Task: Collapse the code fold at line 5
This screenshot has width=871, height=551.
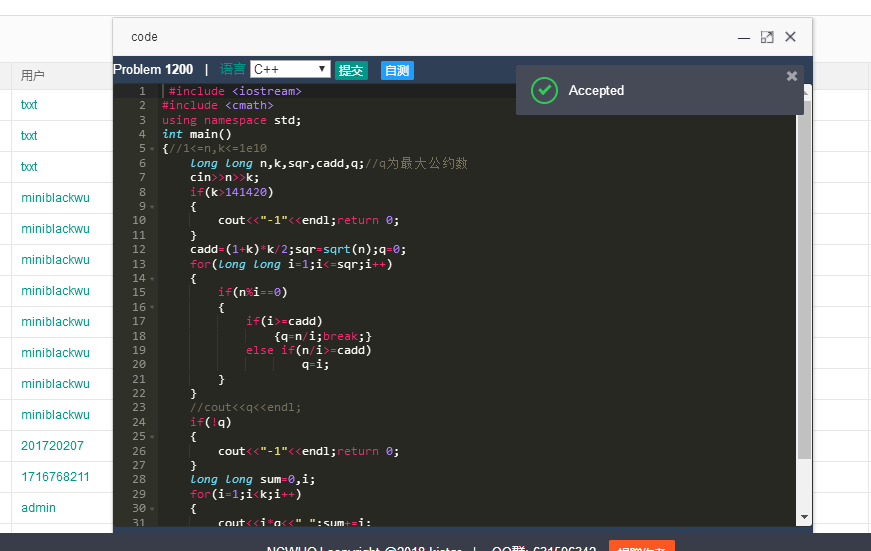Action: (x=152, y=149)
